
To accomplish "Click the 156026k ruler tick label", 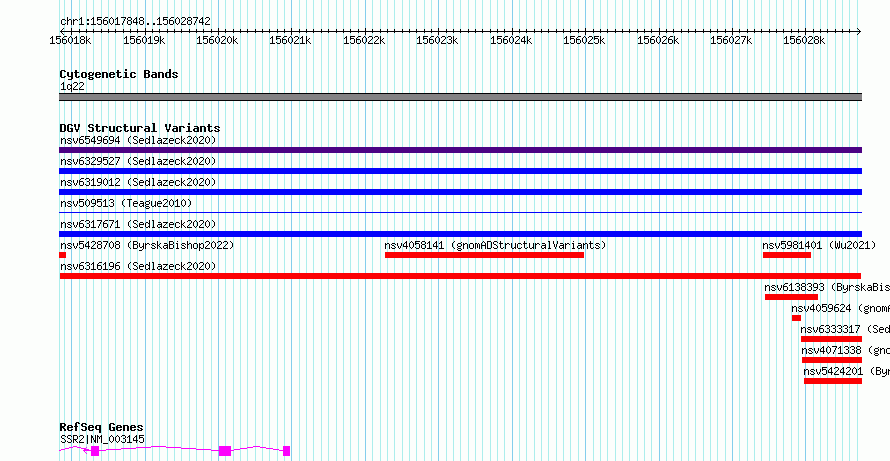I will [659, 40].
